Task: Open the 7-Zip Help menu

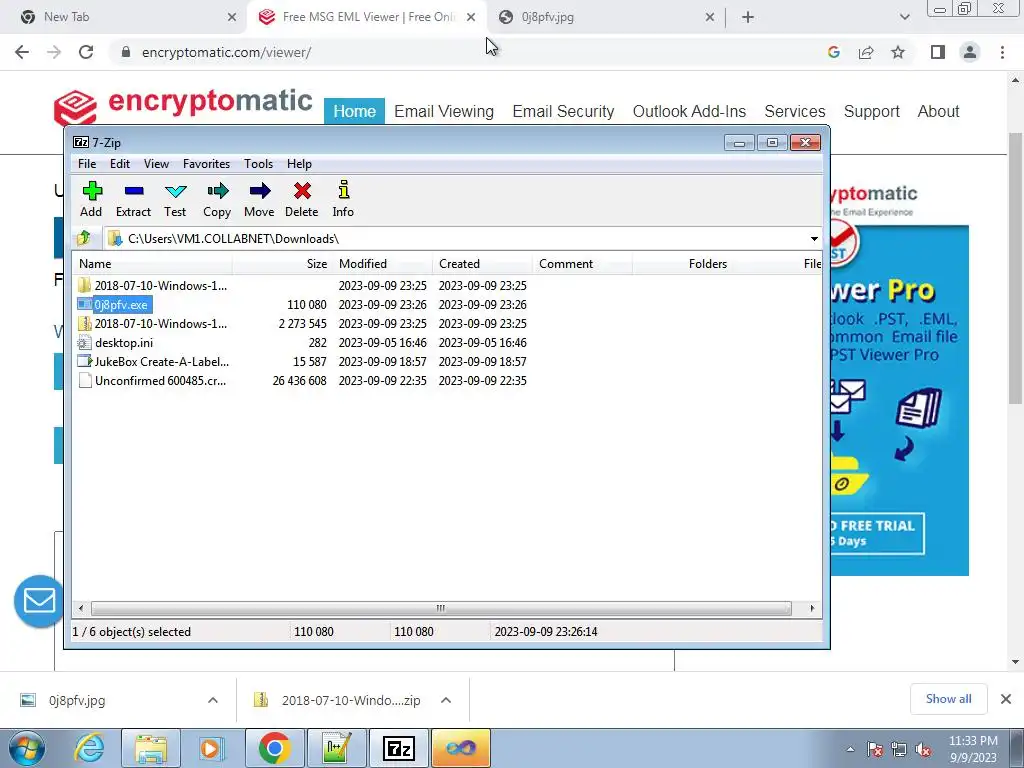Action: click(x=299, y=164)
